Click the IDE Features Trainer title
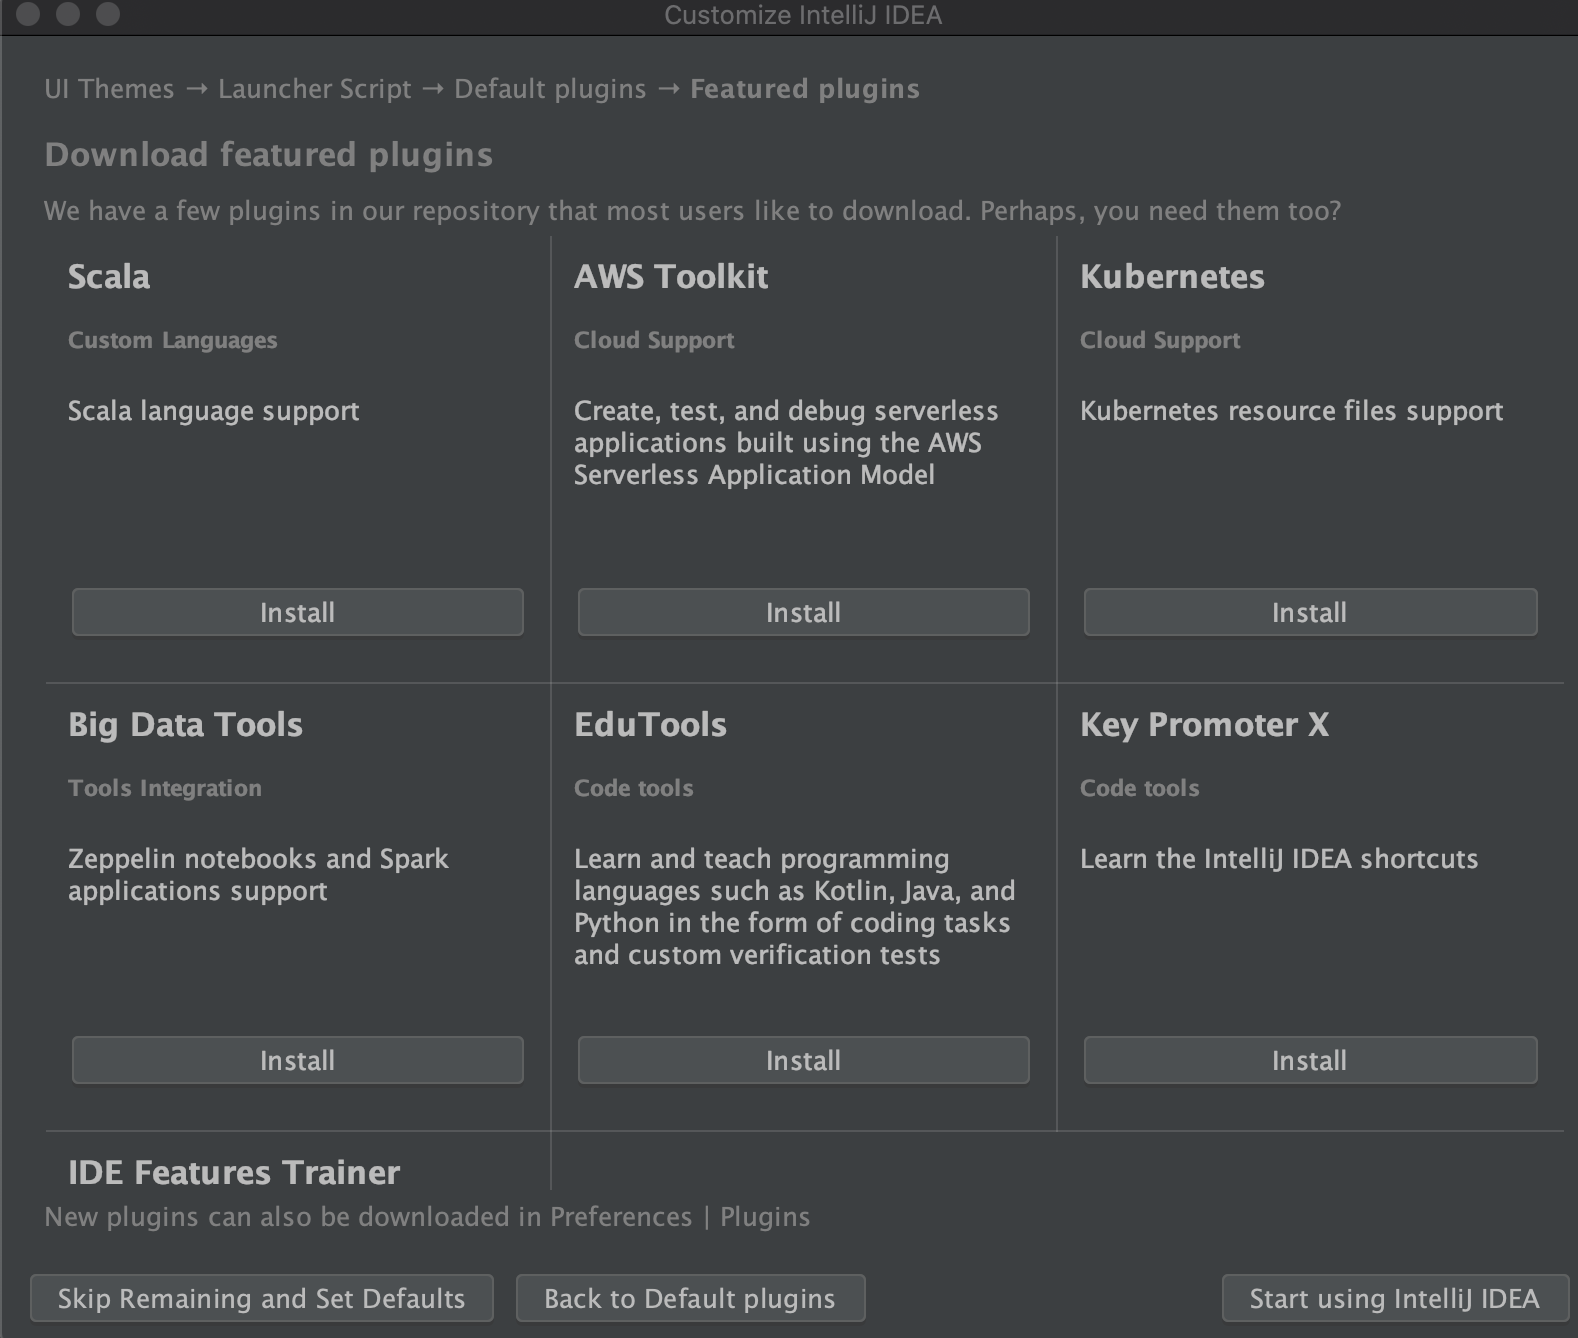This screenshot has height=1338, width=1578. 234,1172
